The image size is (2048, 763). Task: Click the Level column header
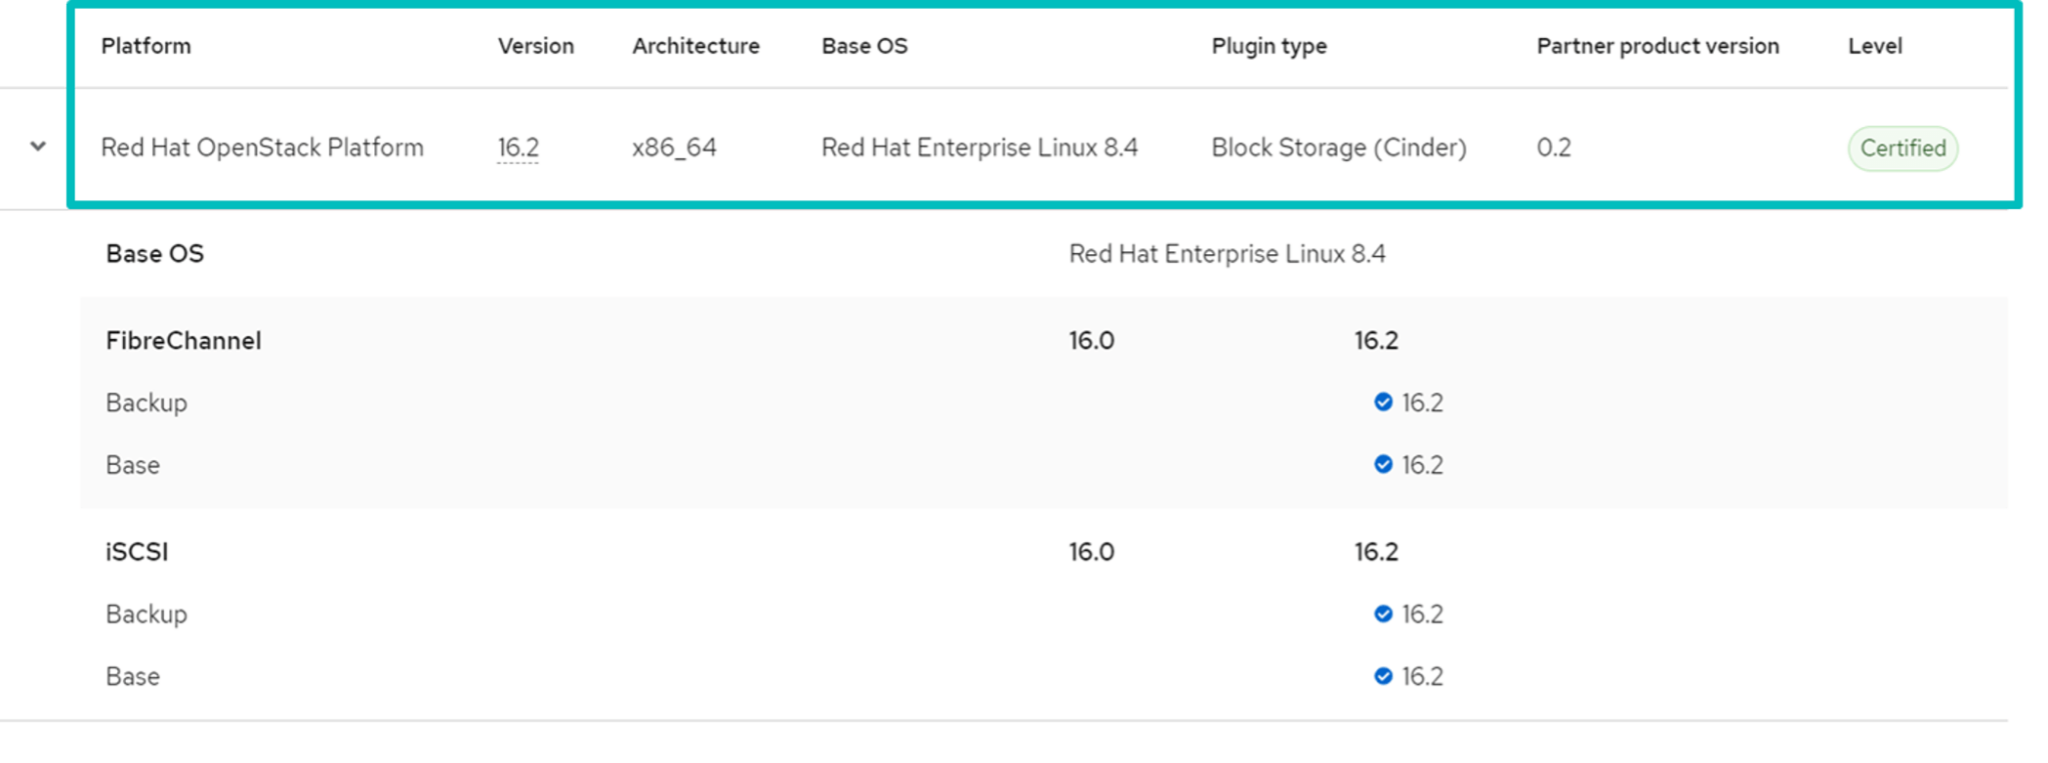[1875, 46]
